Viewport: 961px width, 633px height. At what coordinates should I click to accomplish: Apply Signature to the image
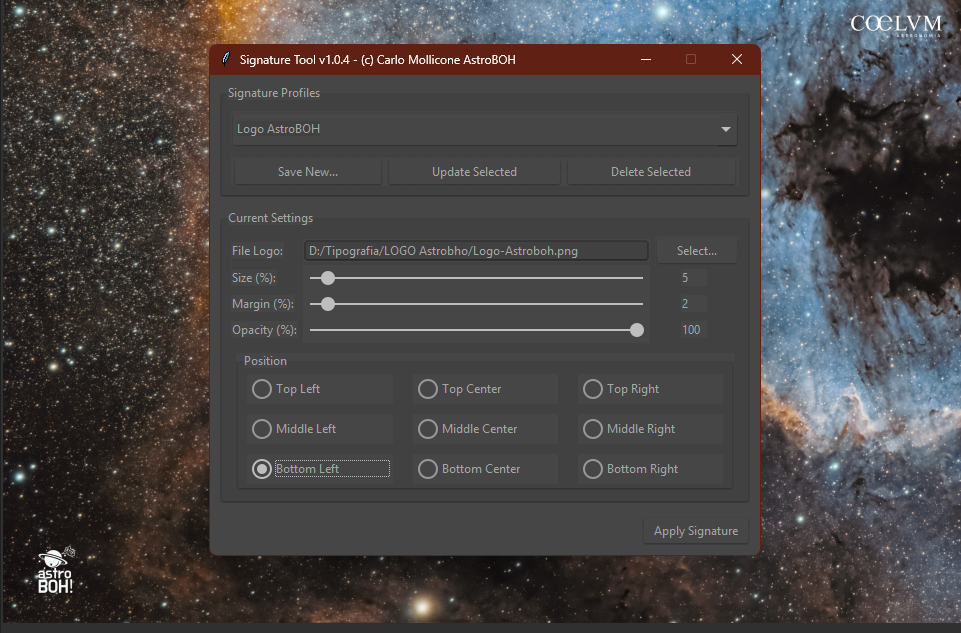695,531
